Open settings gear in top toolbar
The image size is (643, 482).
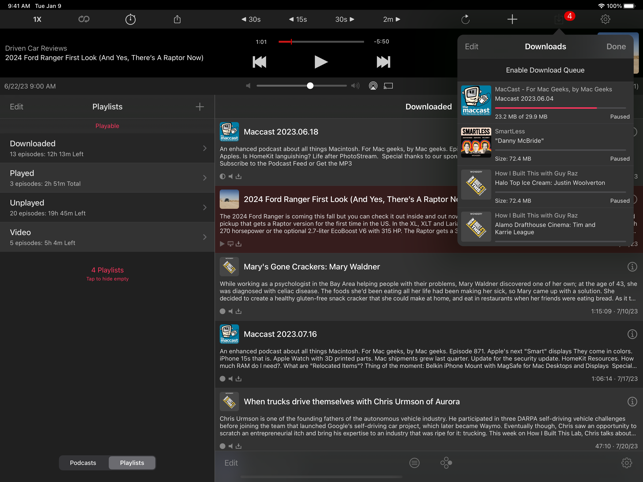(605, 19)
